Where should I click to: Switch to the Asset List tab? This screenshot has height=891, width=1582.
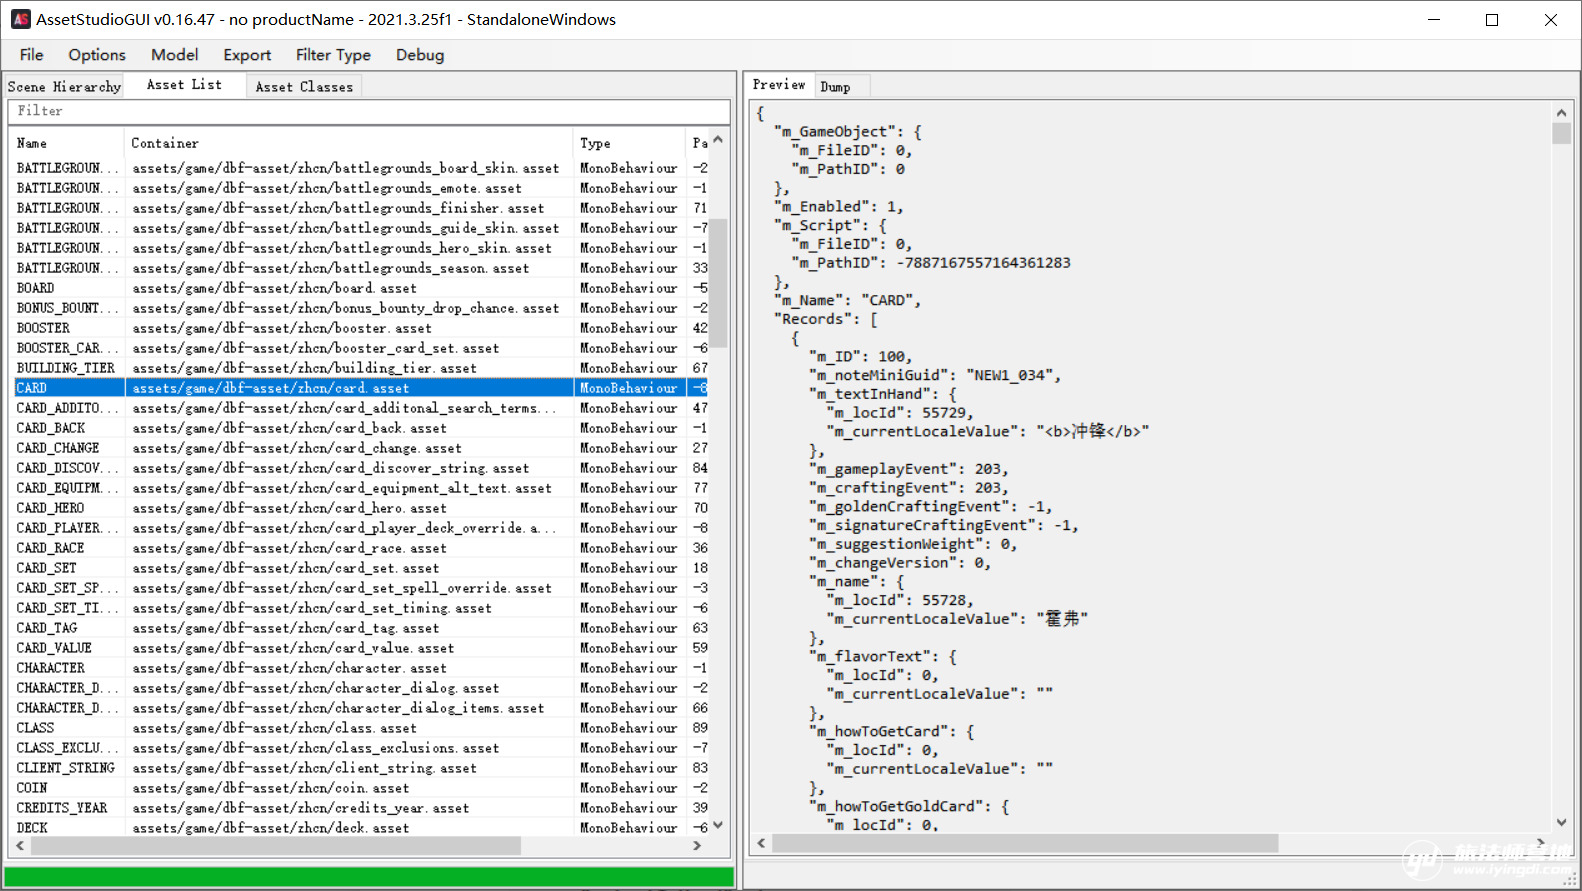185,85
